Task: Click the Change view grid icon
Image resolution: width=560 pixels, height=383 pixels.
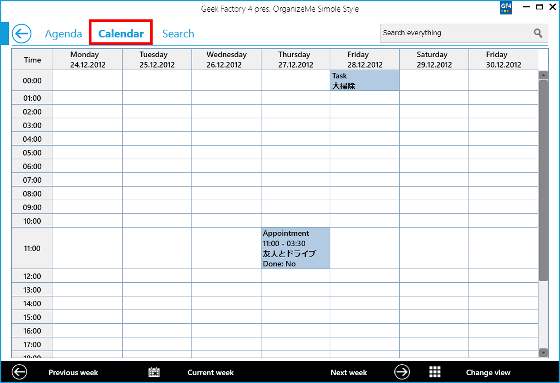Action: 435,372
